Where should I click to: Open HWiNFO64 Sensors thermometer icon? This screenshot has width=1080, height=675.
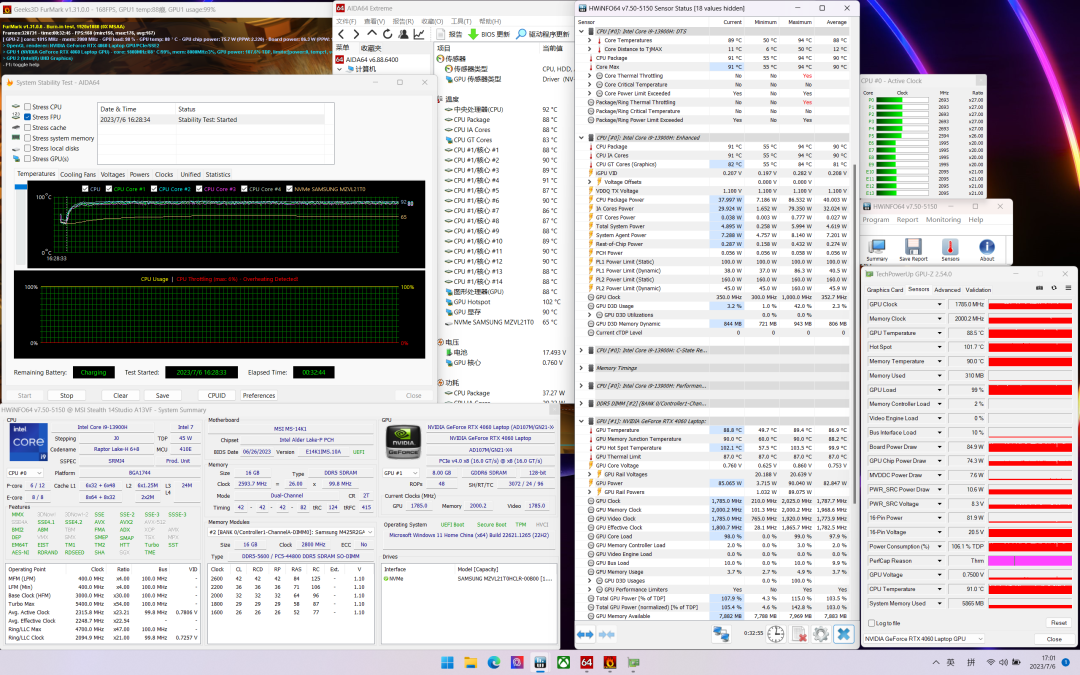click(x=950, y=245)
